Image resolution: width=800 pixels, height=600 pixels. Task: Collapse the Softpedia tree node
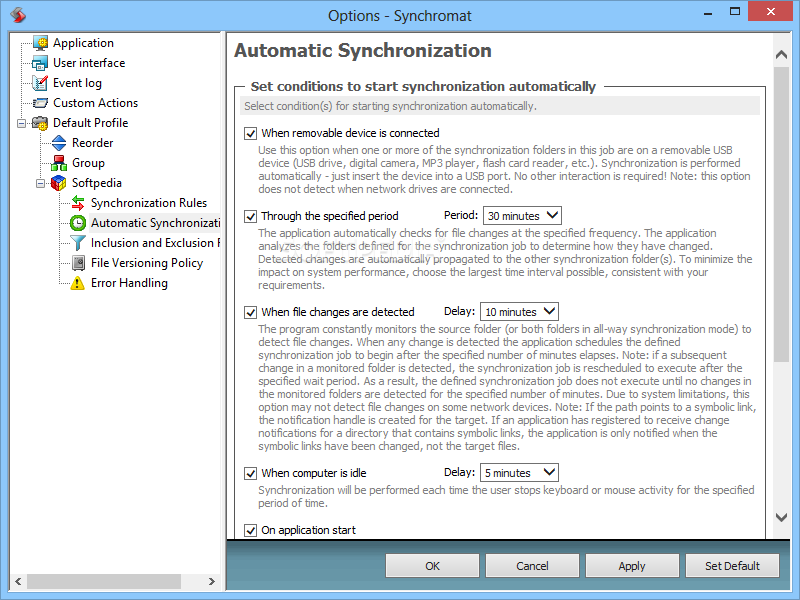[40, 183]
